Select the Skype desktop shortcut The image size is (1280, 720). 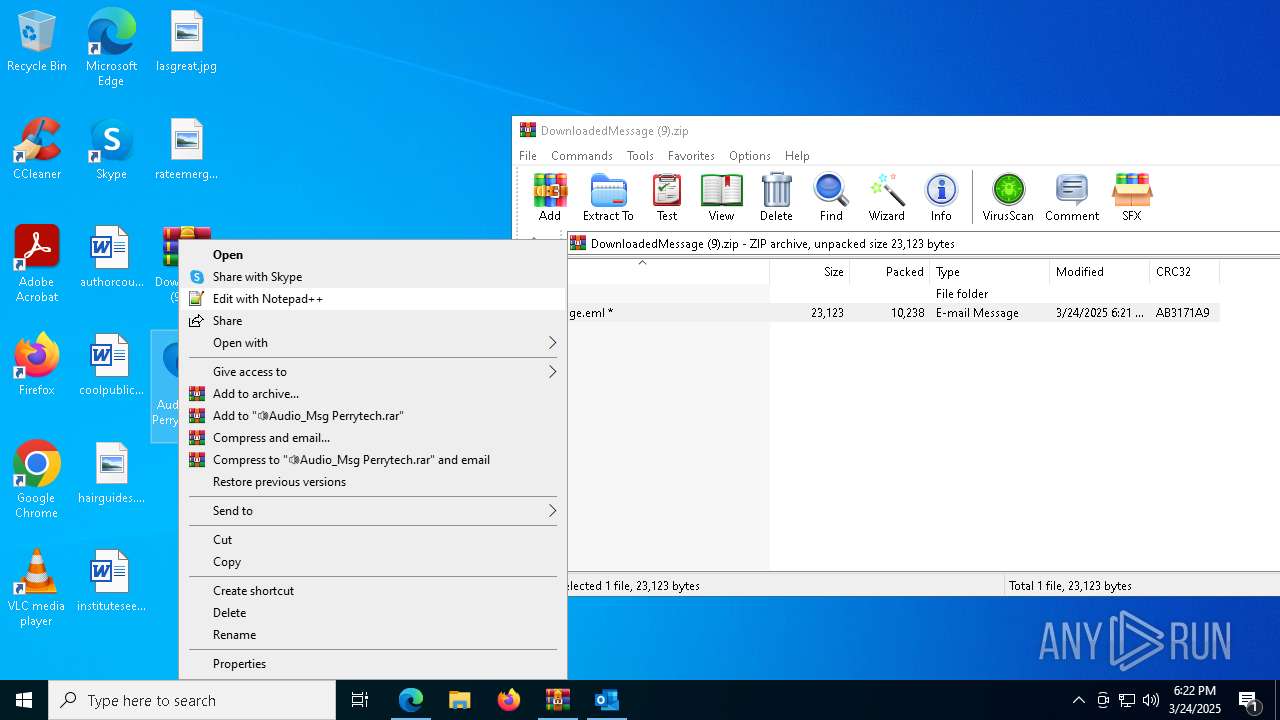click(x=111, y=150)
